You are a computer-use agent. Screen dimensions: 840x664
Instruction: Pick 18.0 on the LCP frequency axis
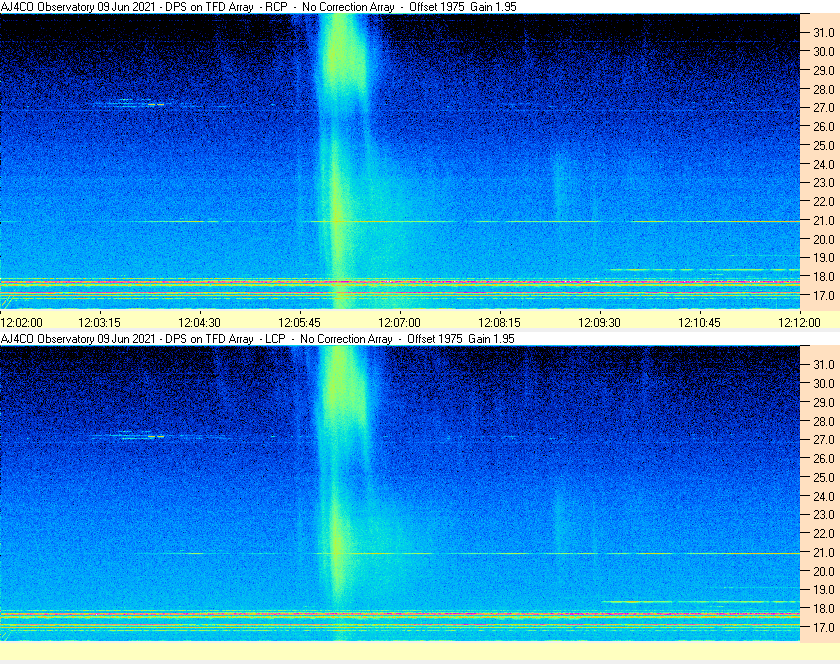click(x=824, y=609)
